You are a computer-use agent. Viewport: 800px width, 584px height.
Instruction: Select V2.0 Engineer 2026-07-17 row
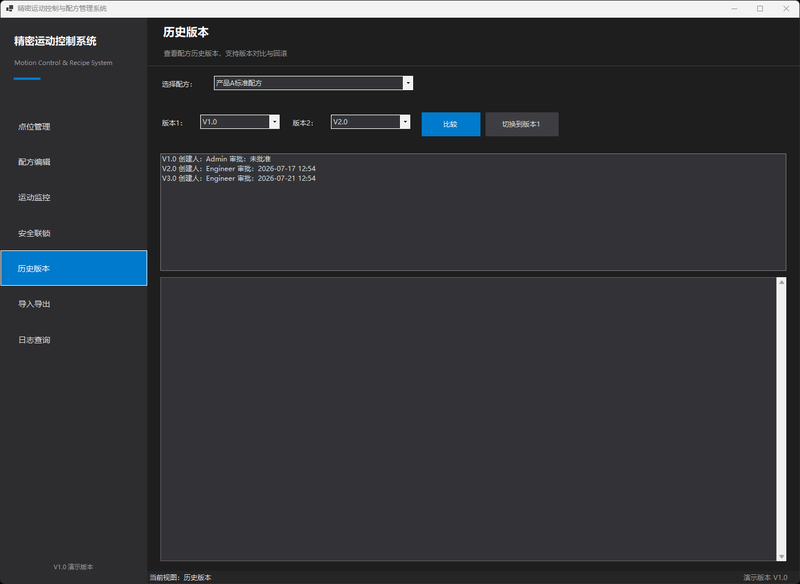(x=473, y=169)
